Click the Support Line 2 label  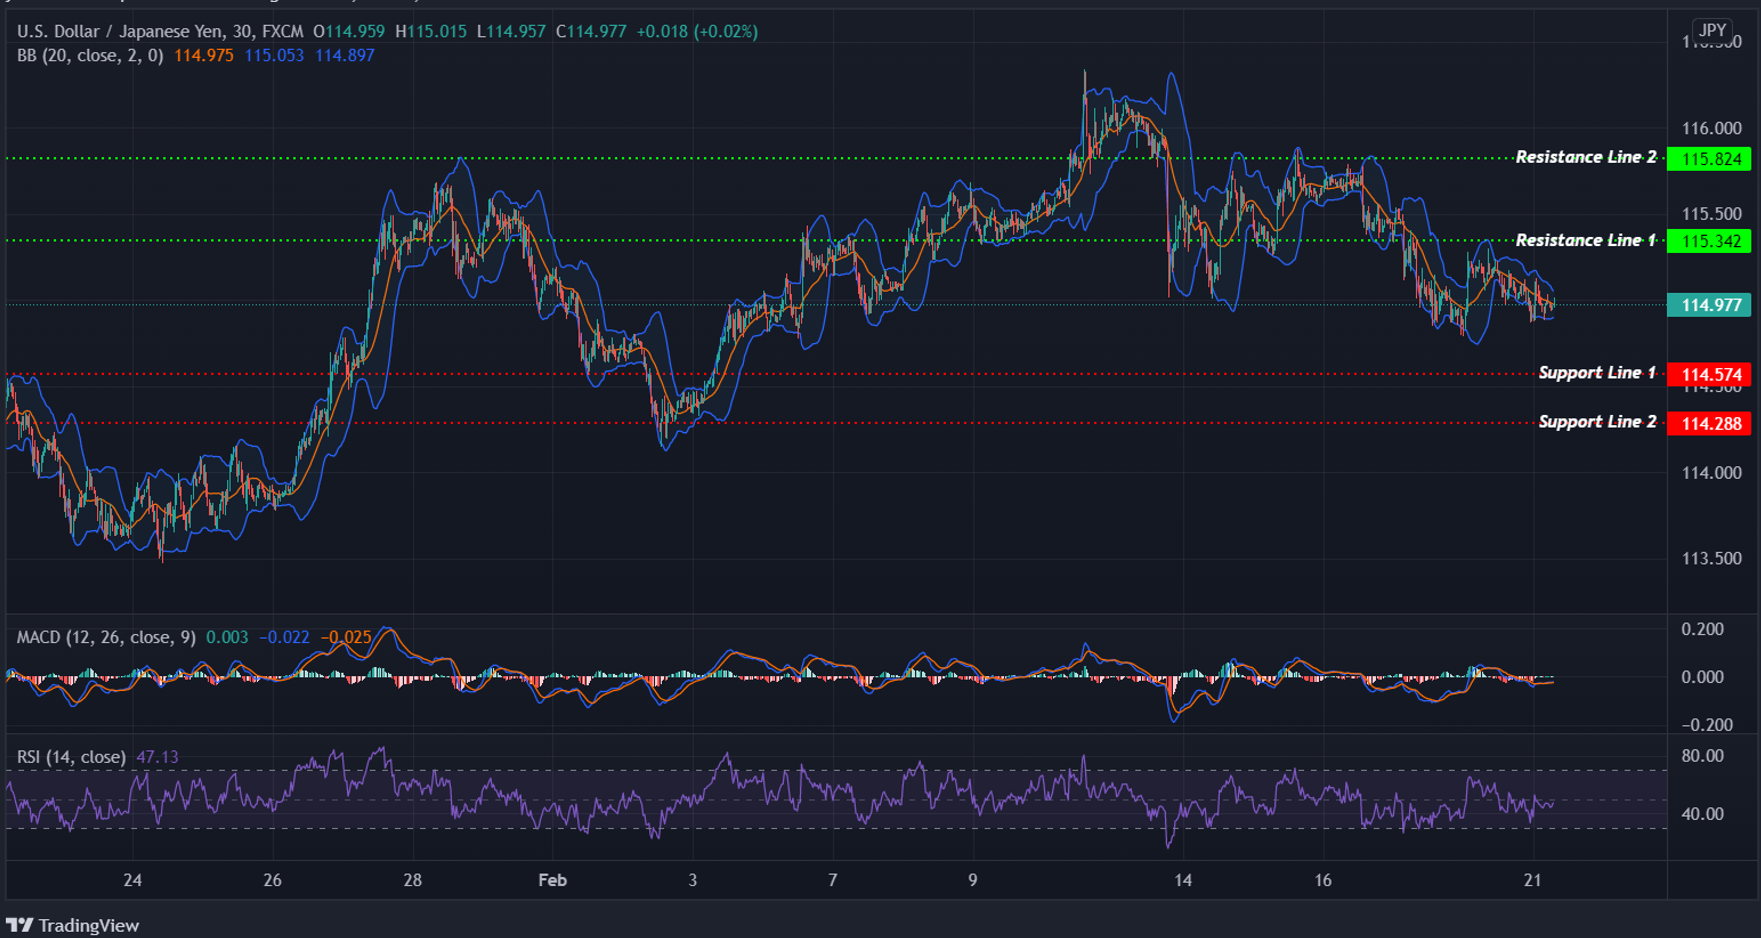point(1597,422)
